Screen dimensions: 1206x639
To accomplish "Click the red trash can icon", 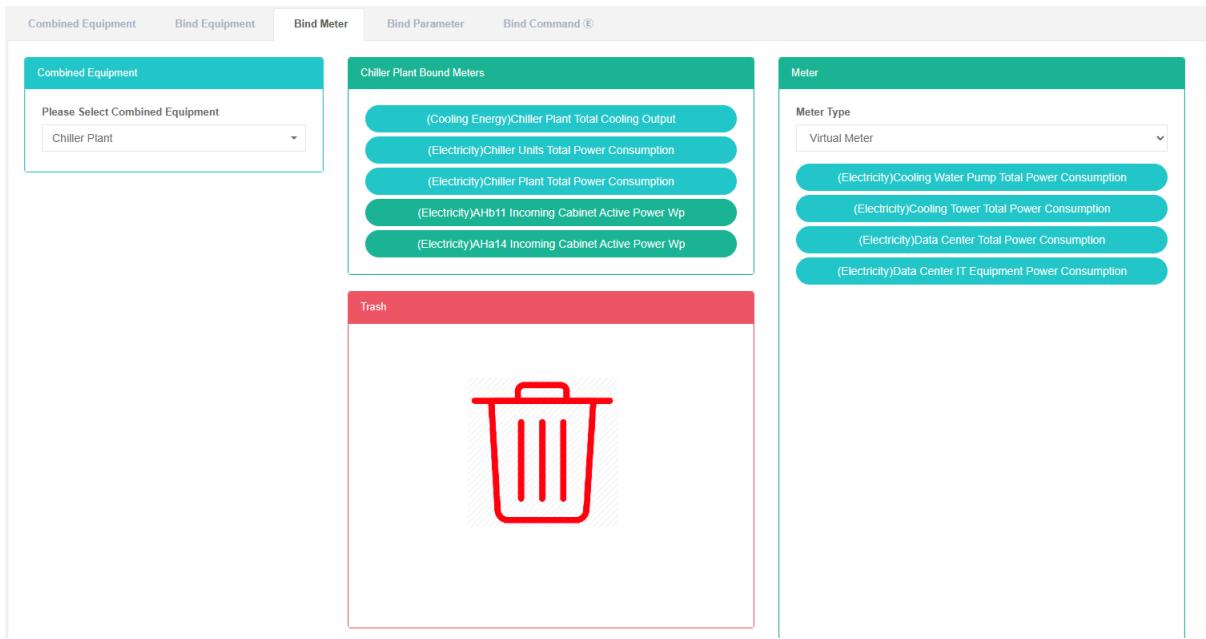I will (541, 453).
